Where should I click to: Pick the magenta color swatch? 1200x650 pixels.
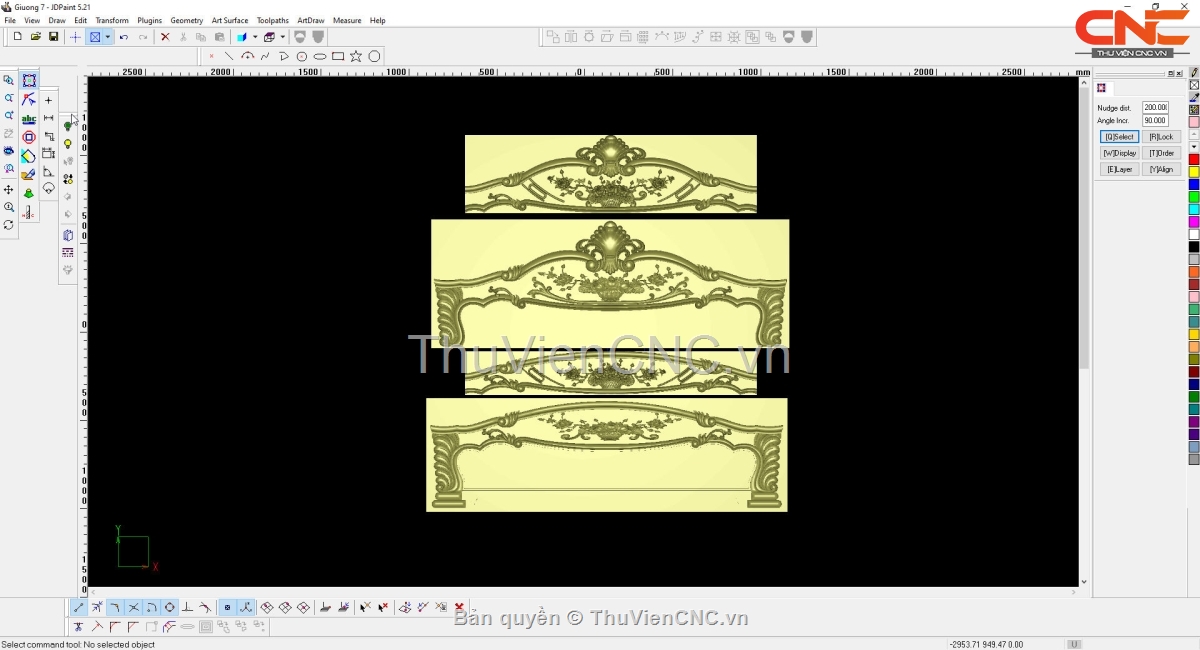click(1194, 222)
